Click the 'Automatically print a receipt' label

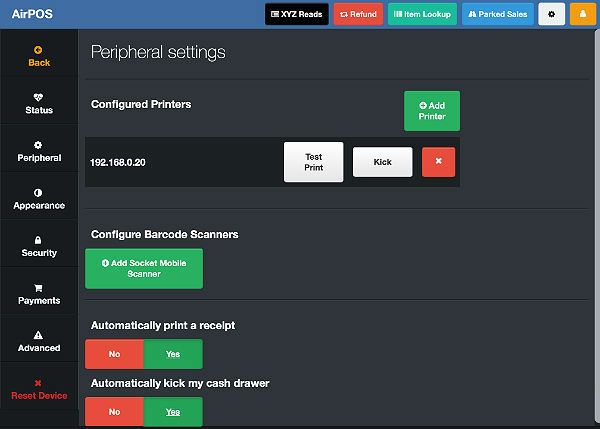163,326
